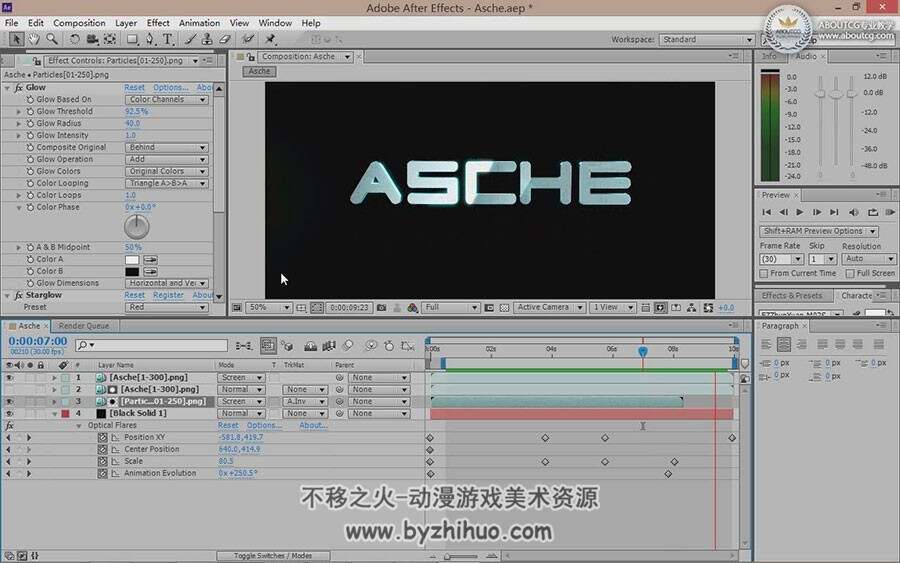This screenshot has width=900, height=563.
Task: Toggle Position XY stopwatch
Action: click(x=102, y=437)
